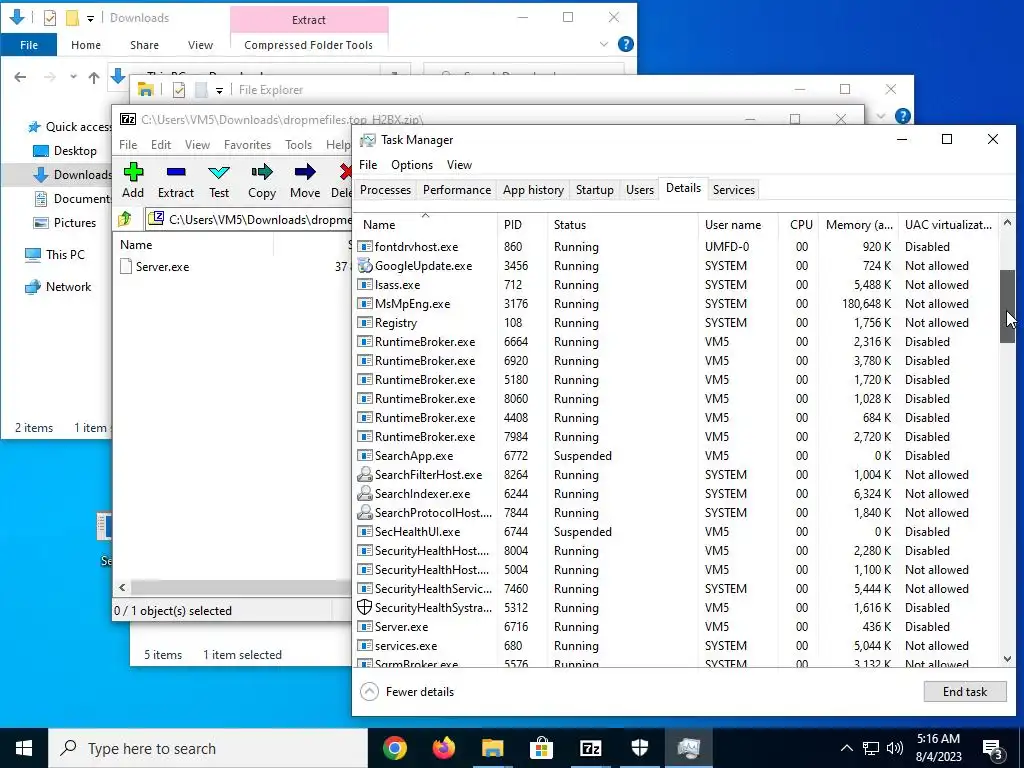Screen dimensions: 1024x768
Task: Click the back arrow in Downloads window
Action: click(x=20, y=77)
